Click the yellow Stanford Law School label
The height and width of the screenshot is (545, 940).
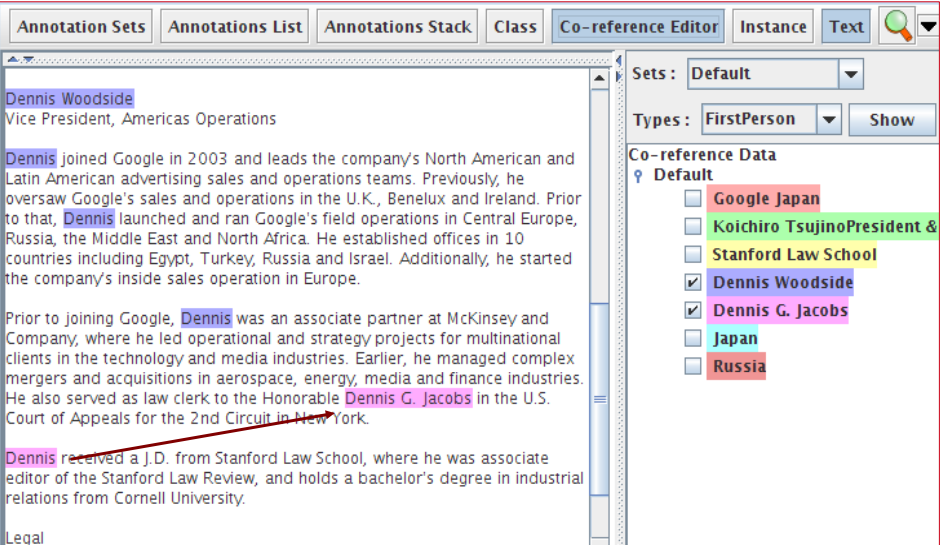click(794, 255)
